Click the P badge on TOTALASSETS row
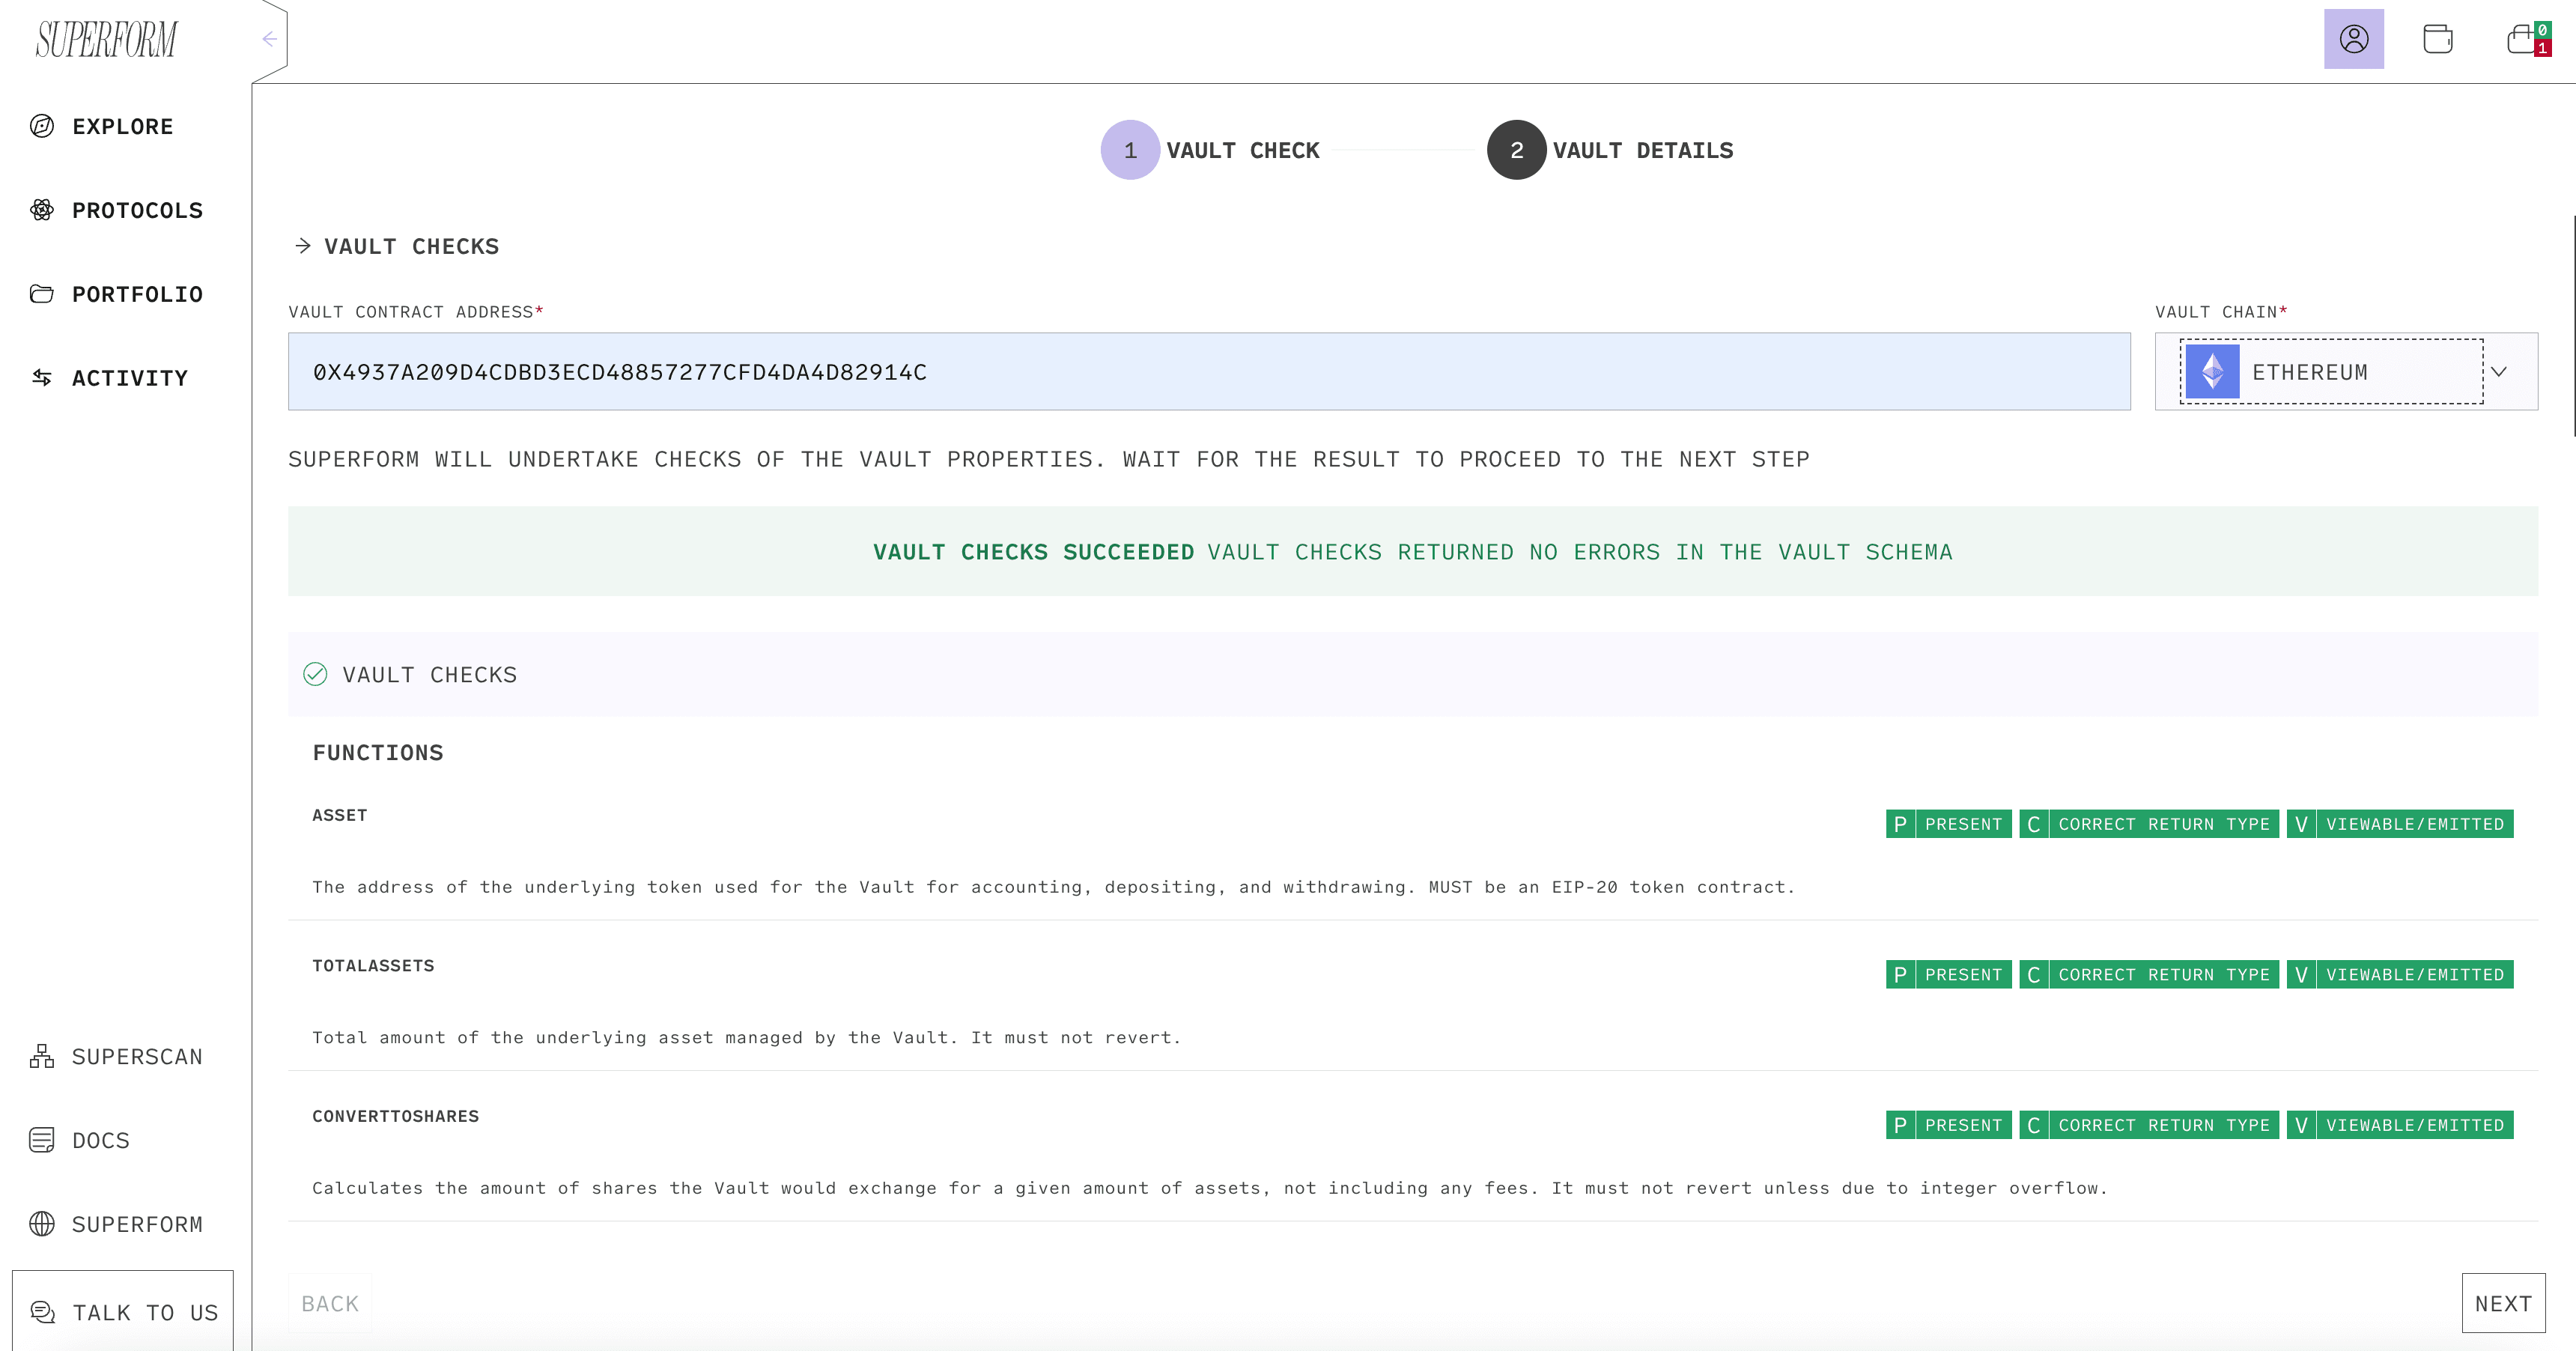Screen dimensions: 2576x1351 (1900, 975)
